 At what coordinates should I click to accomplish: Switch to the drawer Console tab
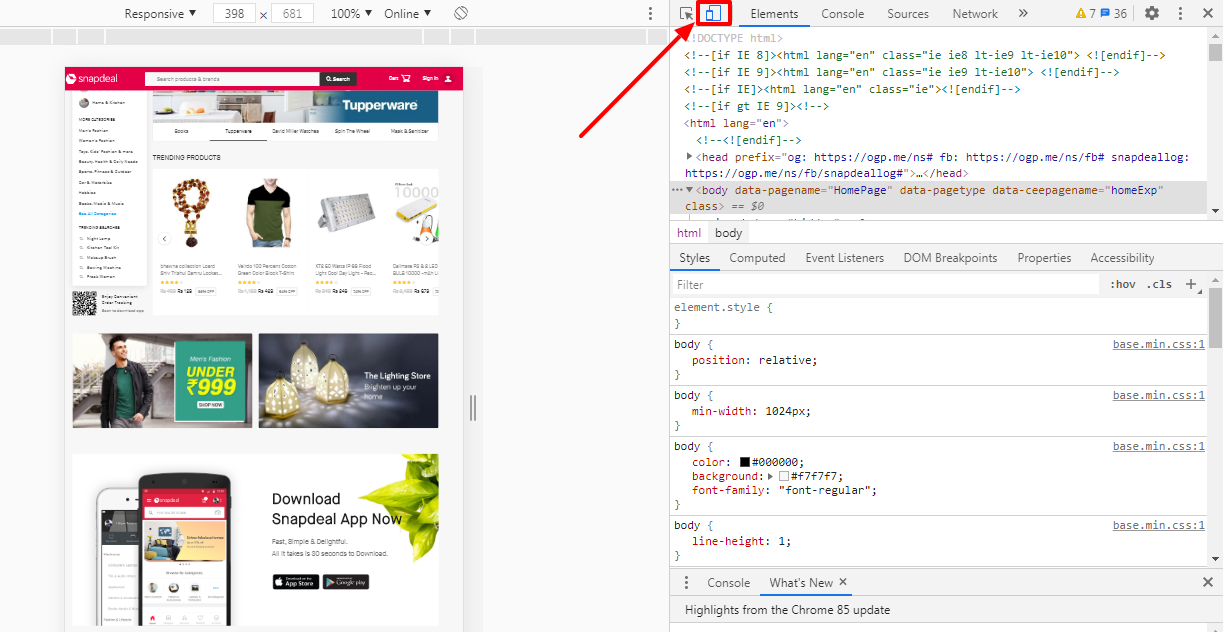(728, 583)
